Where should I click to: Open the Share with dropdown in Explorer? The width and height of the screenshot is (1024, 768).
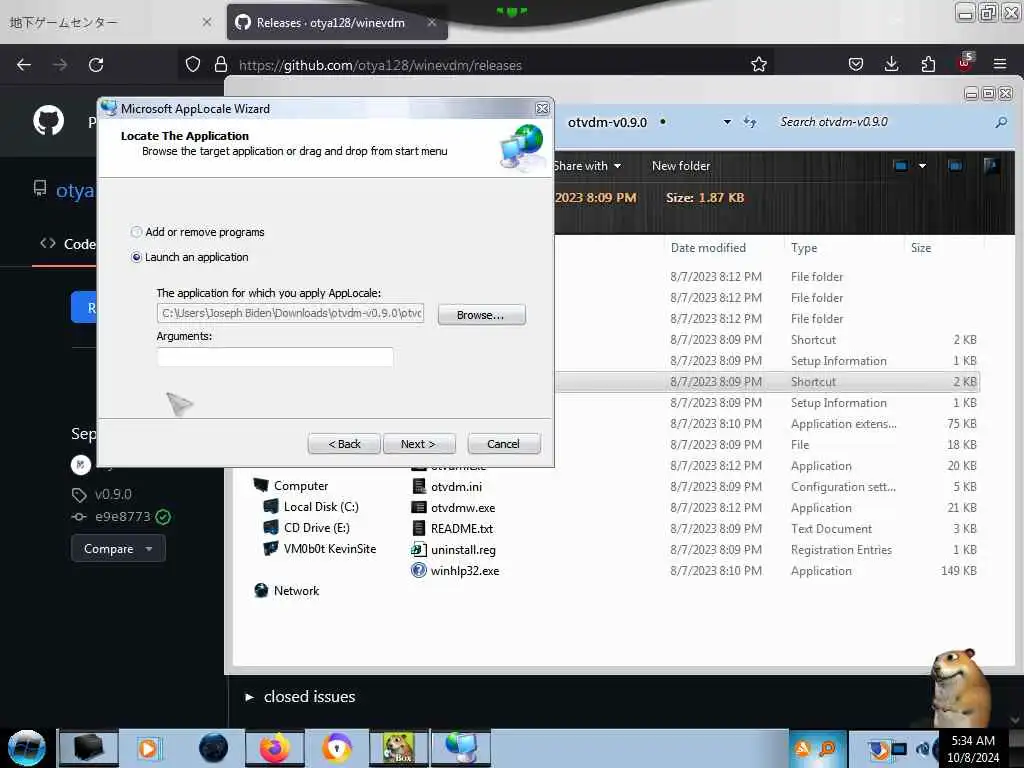click(x=586, y=166)
